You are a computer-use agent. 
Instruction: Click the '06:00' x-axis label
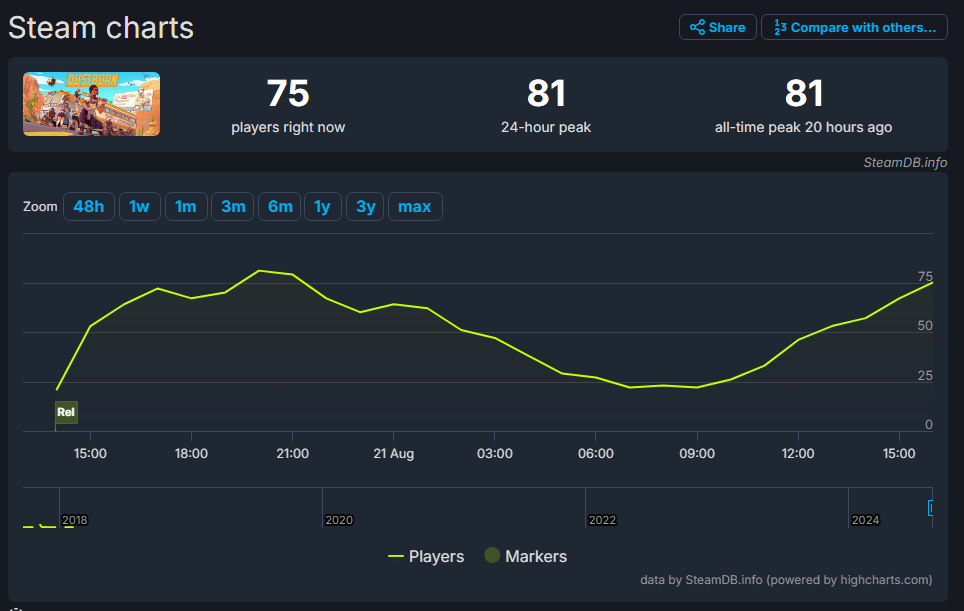pos(596,454)
